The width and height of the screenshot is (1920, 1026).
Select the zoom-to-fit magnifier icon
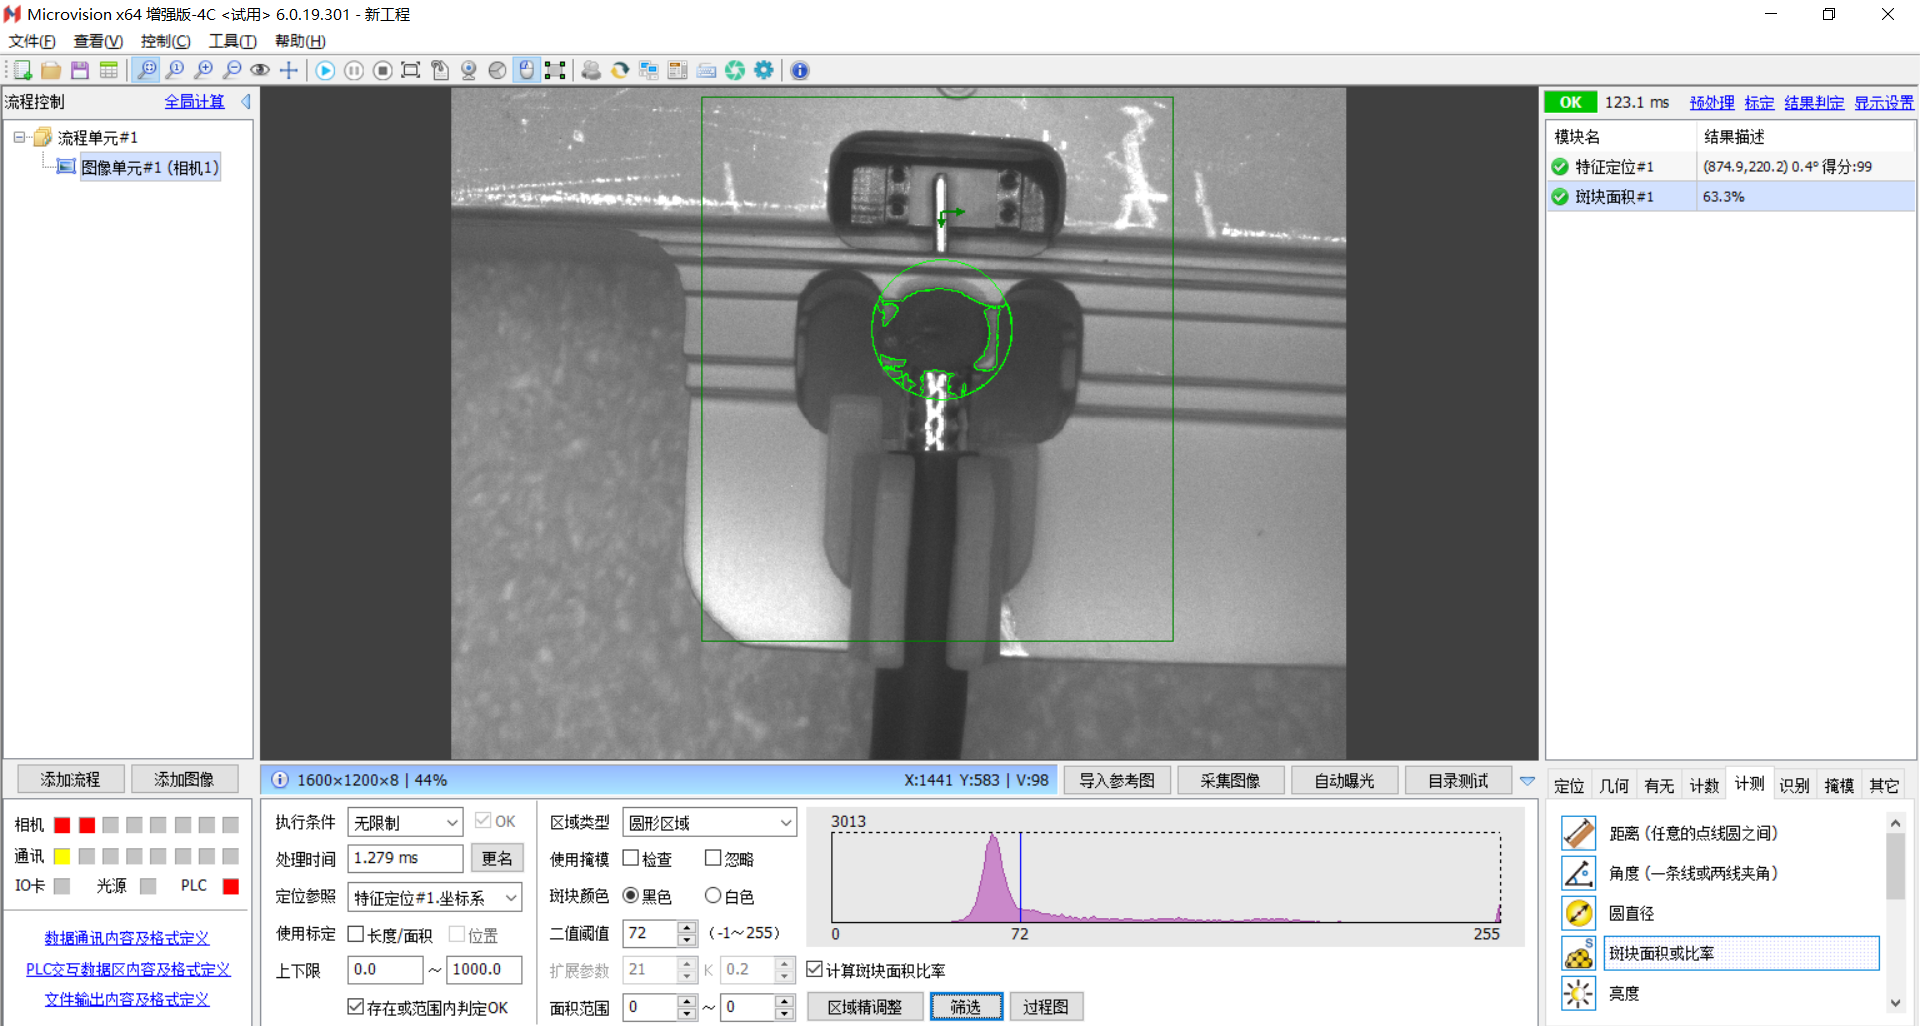tap(147, 70)
